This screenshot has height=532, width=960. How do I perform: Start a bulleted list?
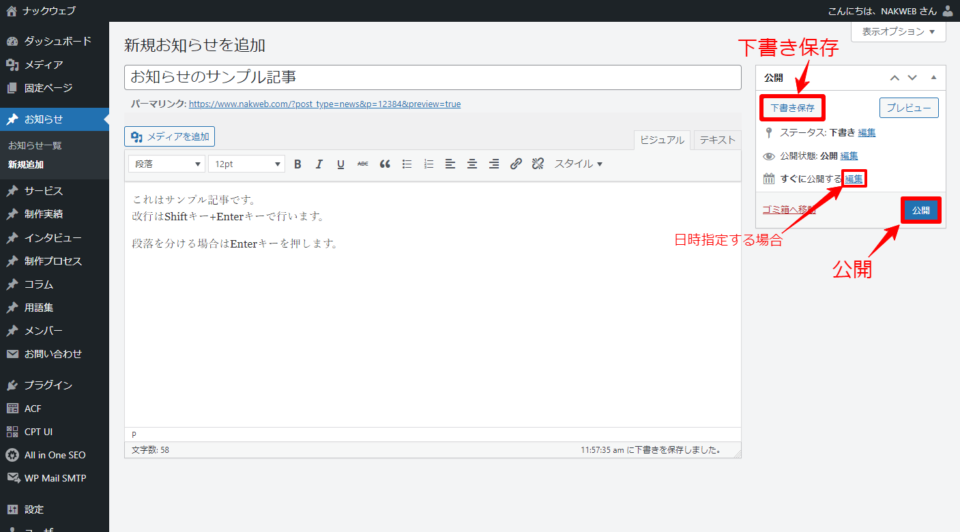tap(407, 164)
